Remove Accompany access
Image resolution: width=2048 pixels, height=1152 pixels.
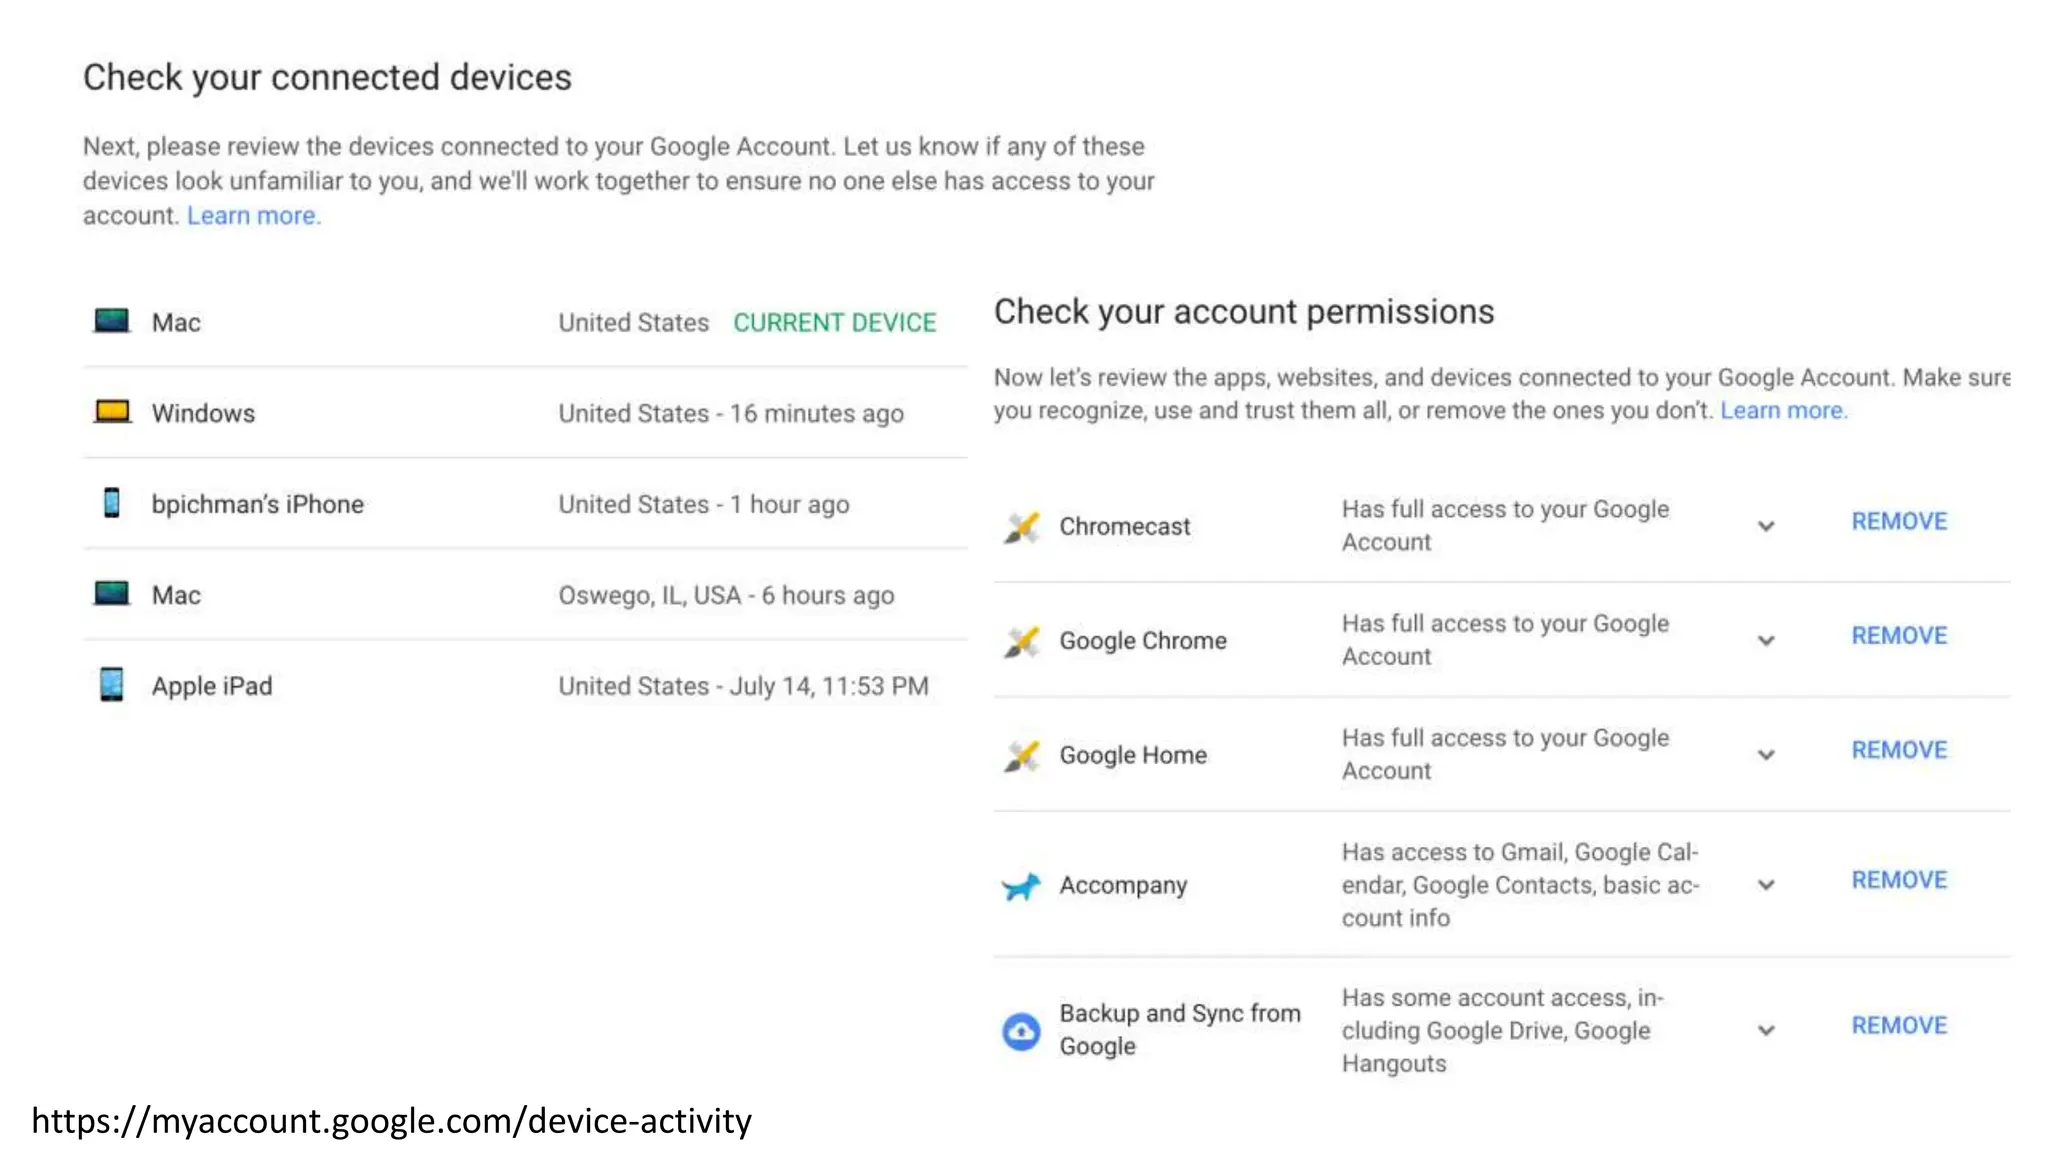pyautogui.click(x=1899, y=880)
